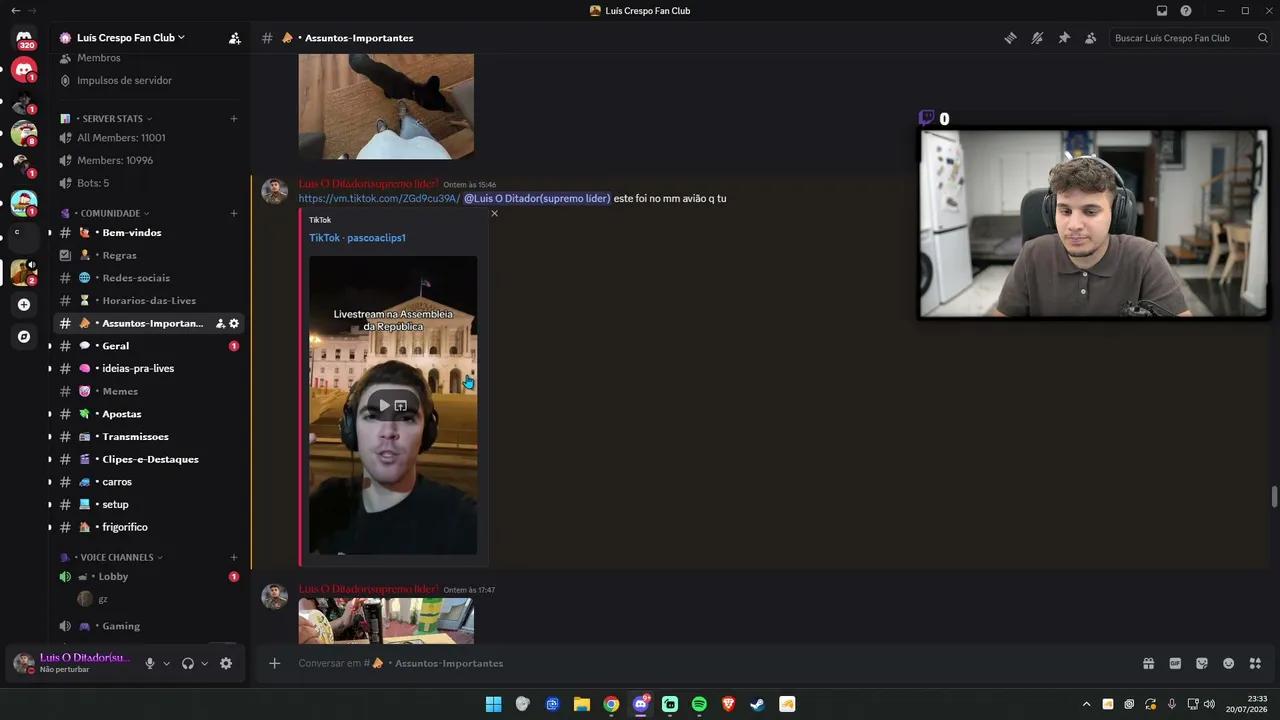Open the frigorifico channel
1280x720 pixels.
pyautogui.click(x=148, y=527)
